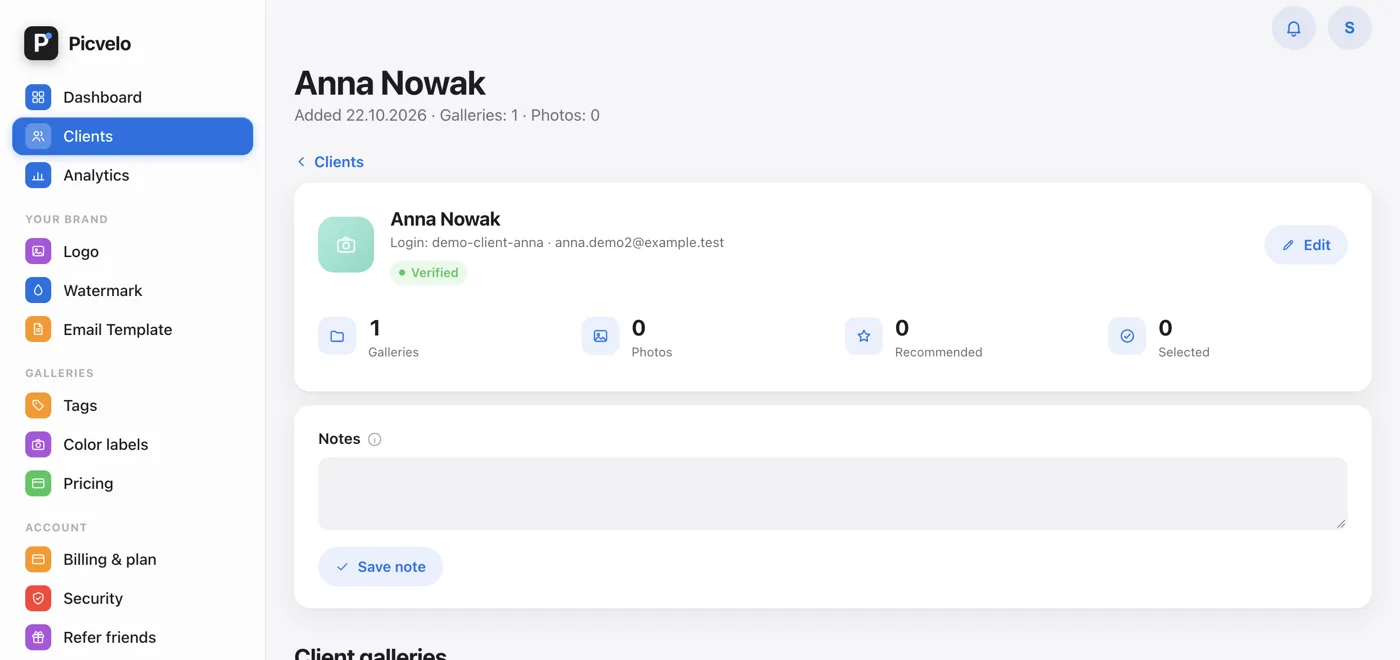Screen dimensions: 1400x660
Task: Click the login and email text line
Action: point(557,242)
